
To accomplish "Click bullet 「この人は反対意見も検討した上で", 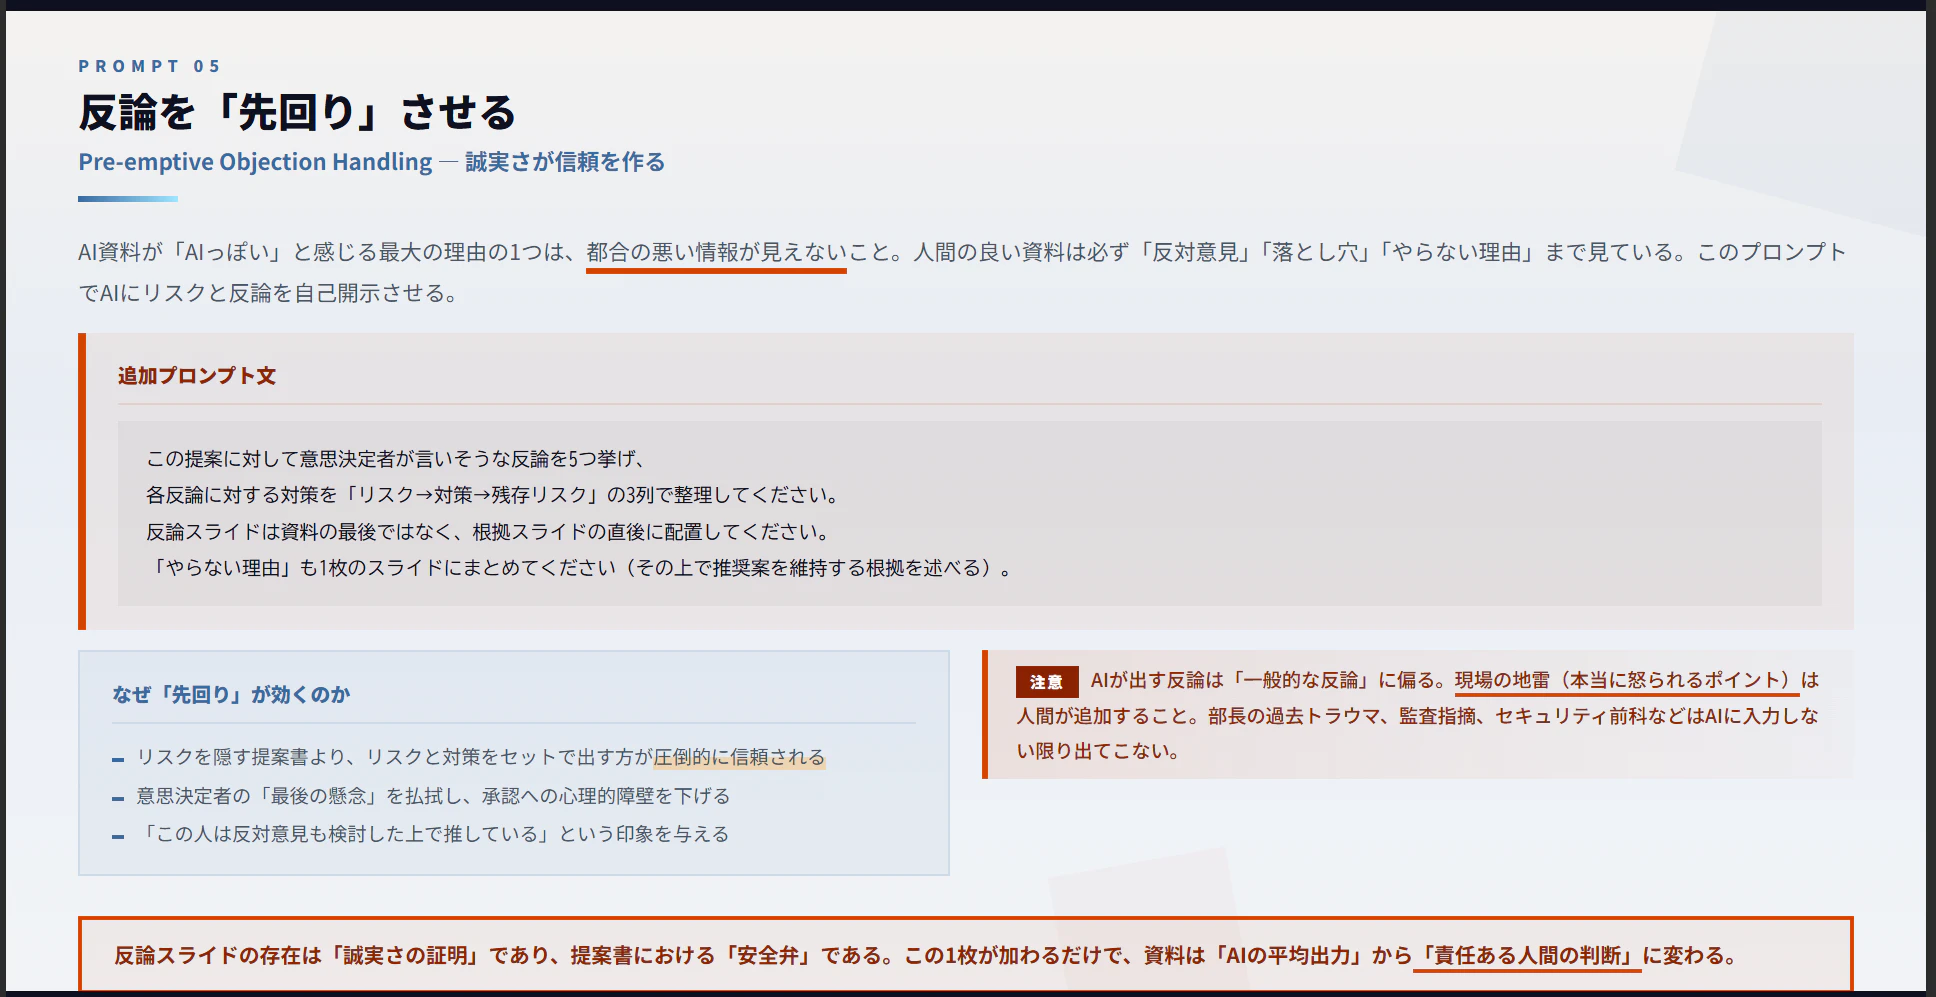I will point(433,834).
